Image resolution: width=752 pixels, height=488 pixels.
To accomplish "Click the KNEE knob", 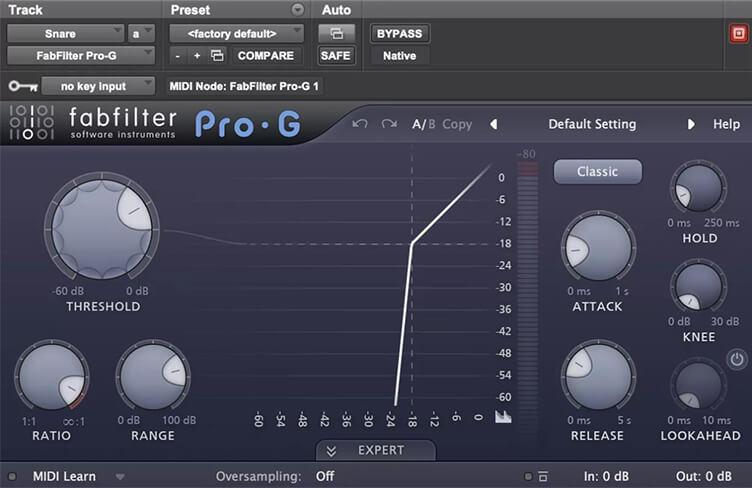I will [698, 286].
